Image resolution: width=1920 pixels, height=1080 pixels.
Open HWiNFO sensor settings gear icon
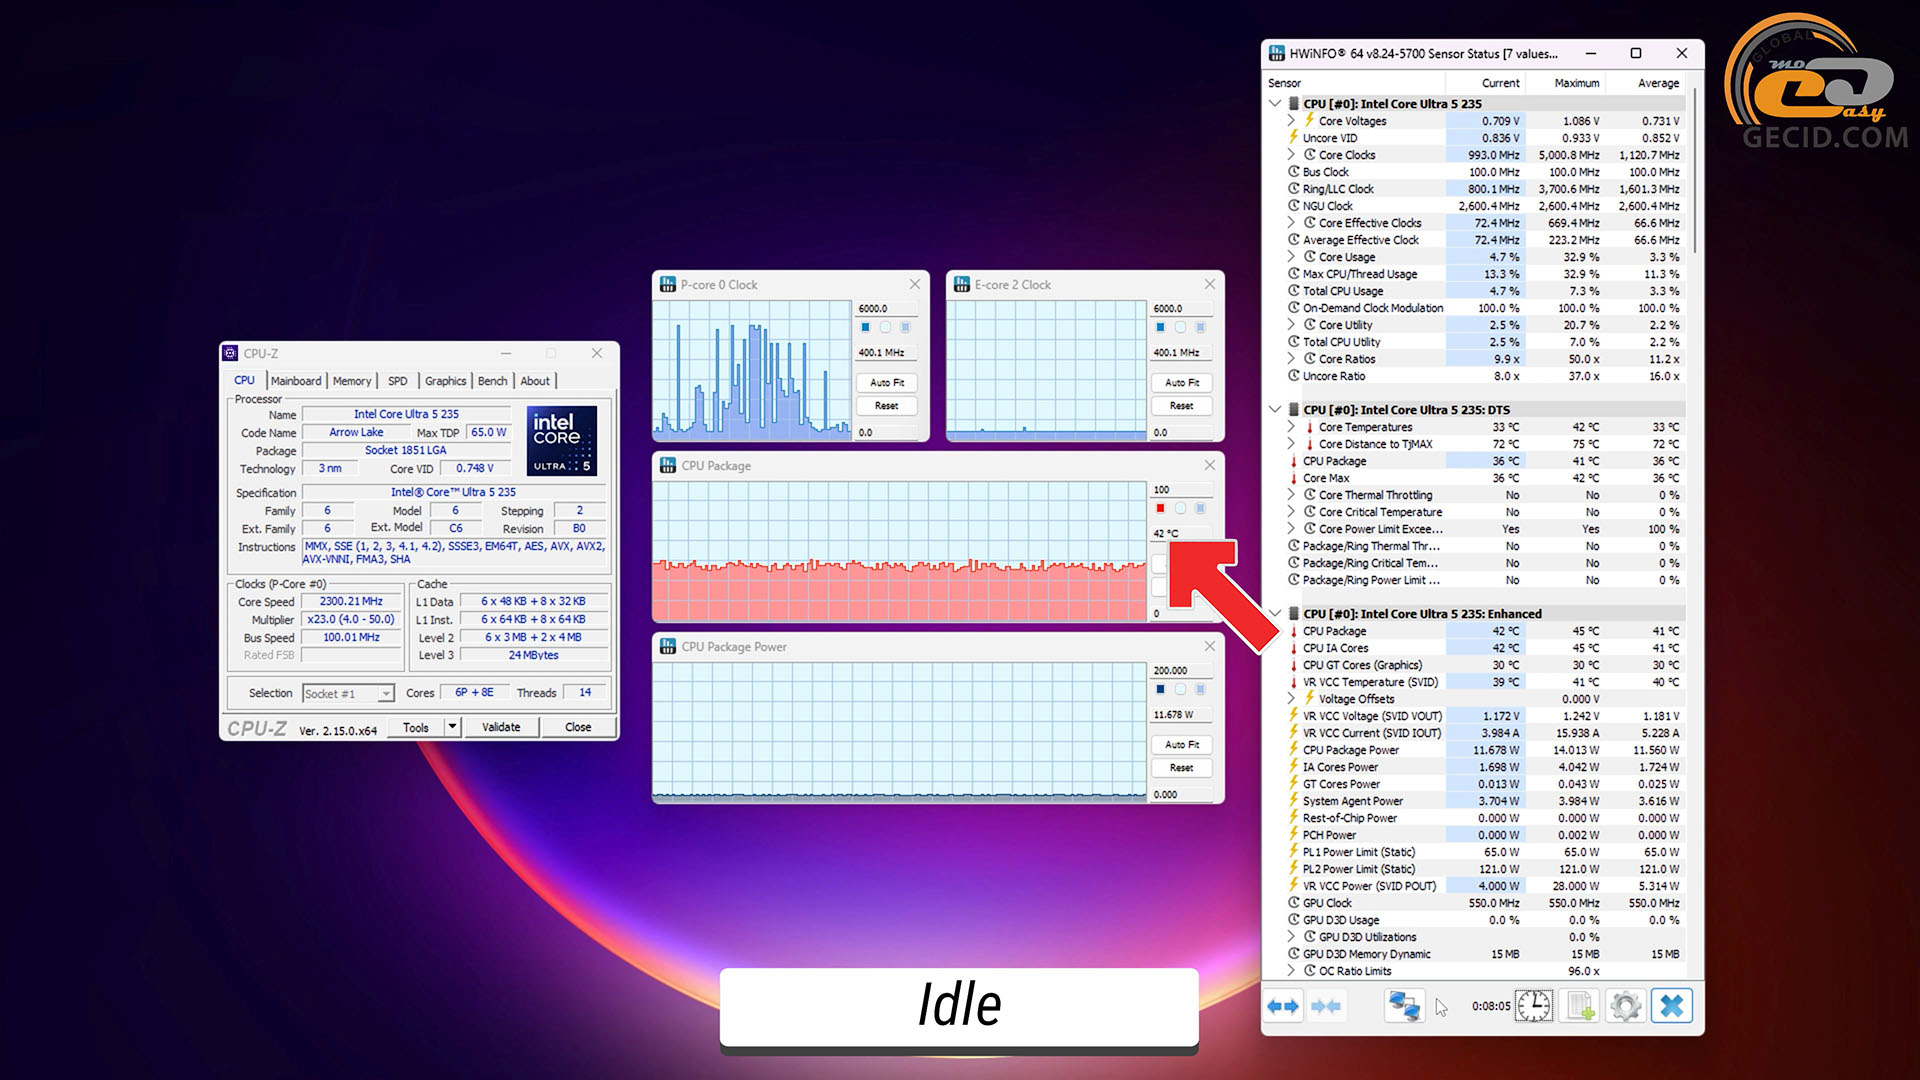click(1626, 1006)
